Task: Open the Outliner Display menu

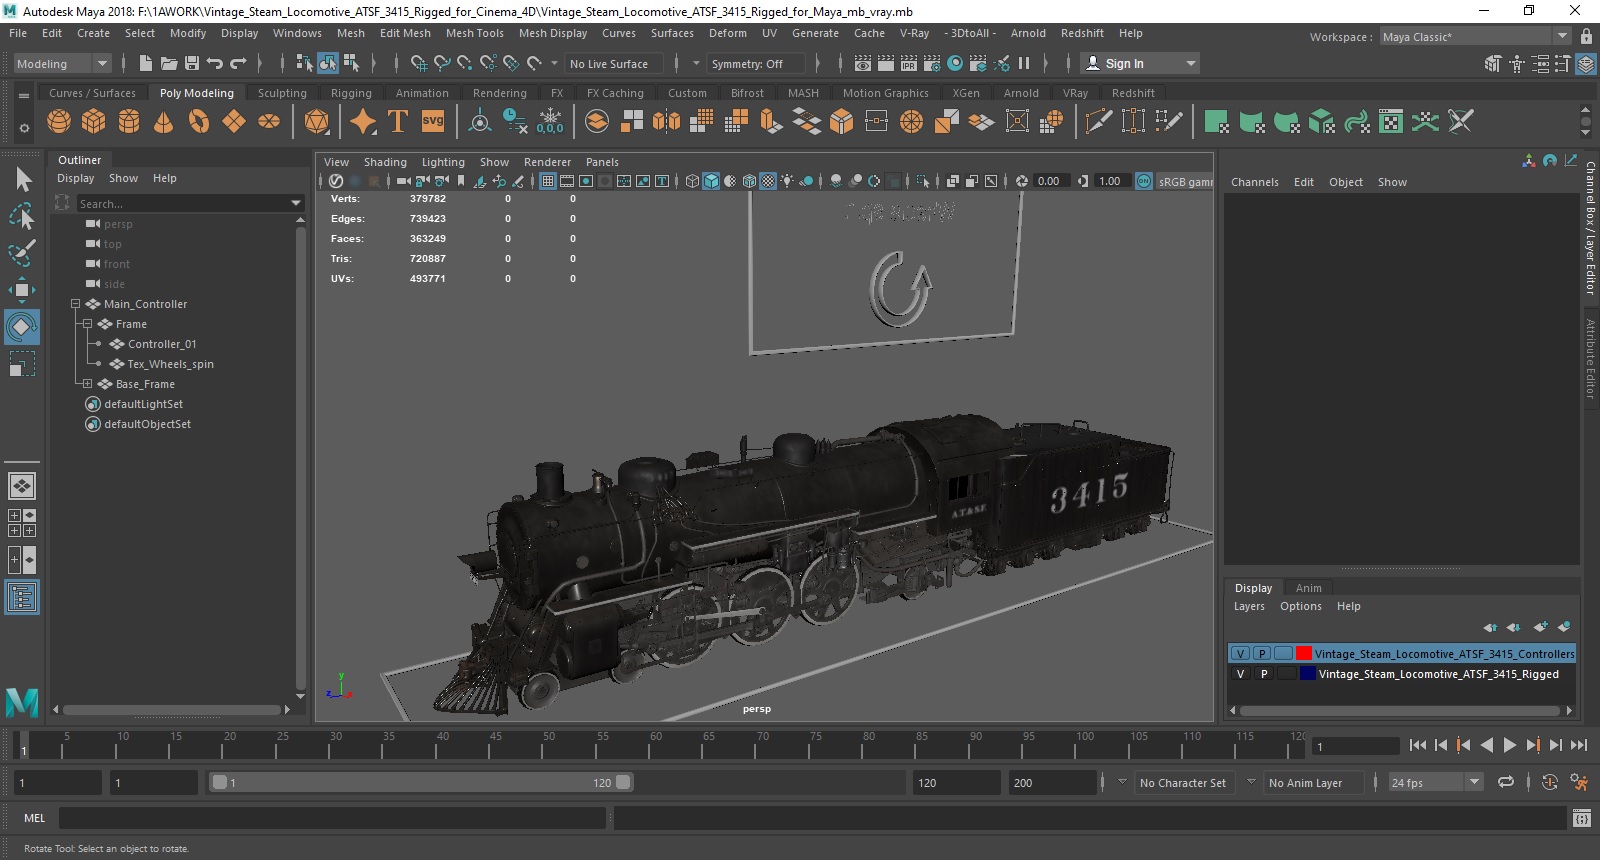Action: (75, 178)
